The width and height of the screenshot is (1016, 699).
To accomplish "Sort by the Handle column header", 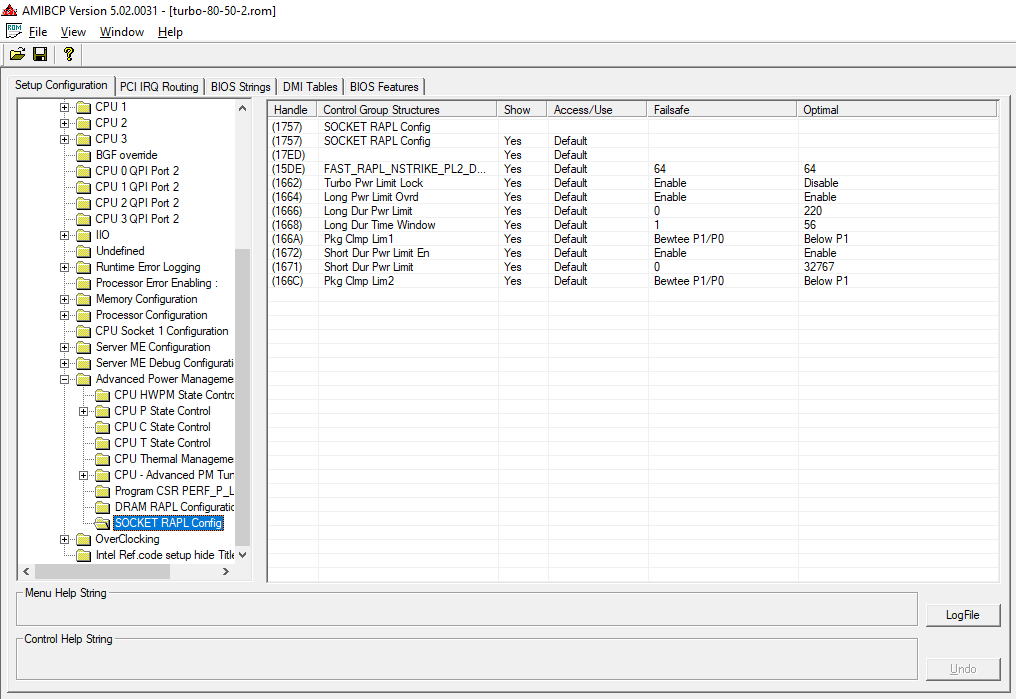I will coord(292,109).
